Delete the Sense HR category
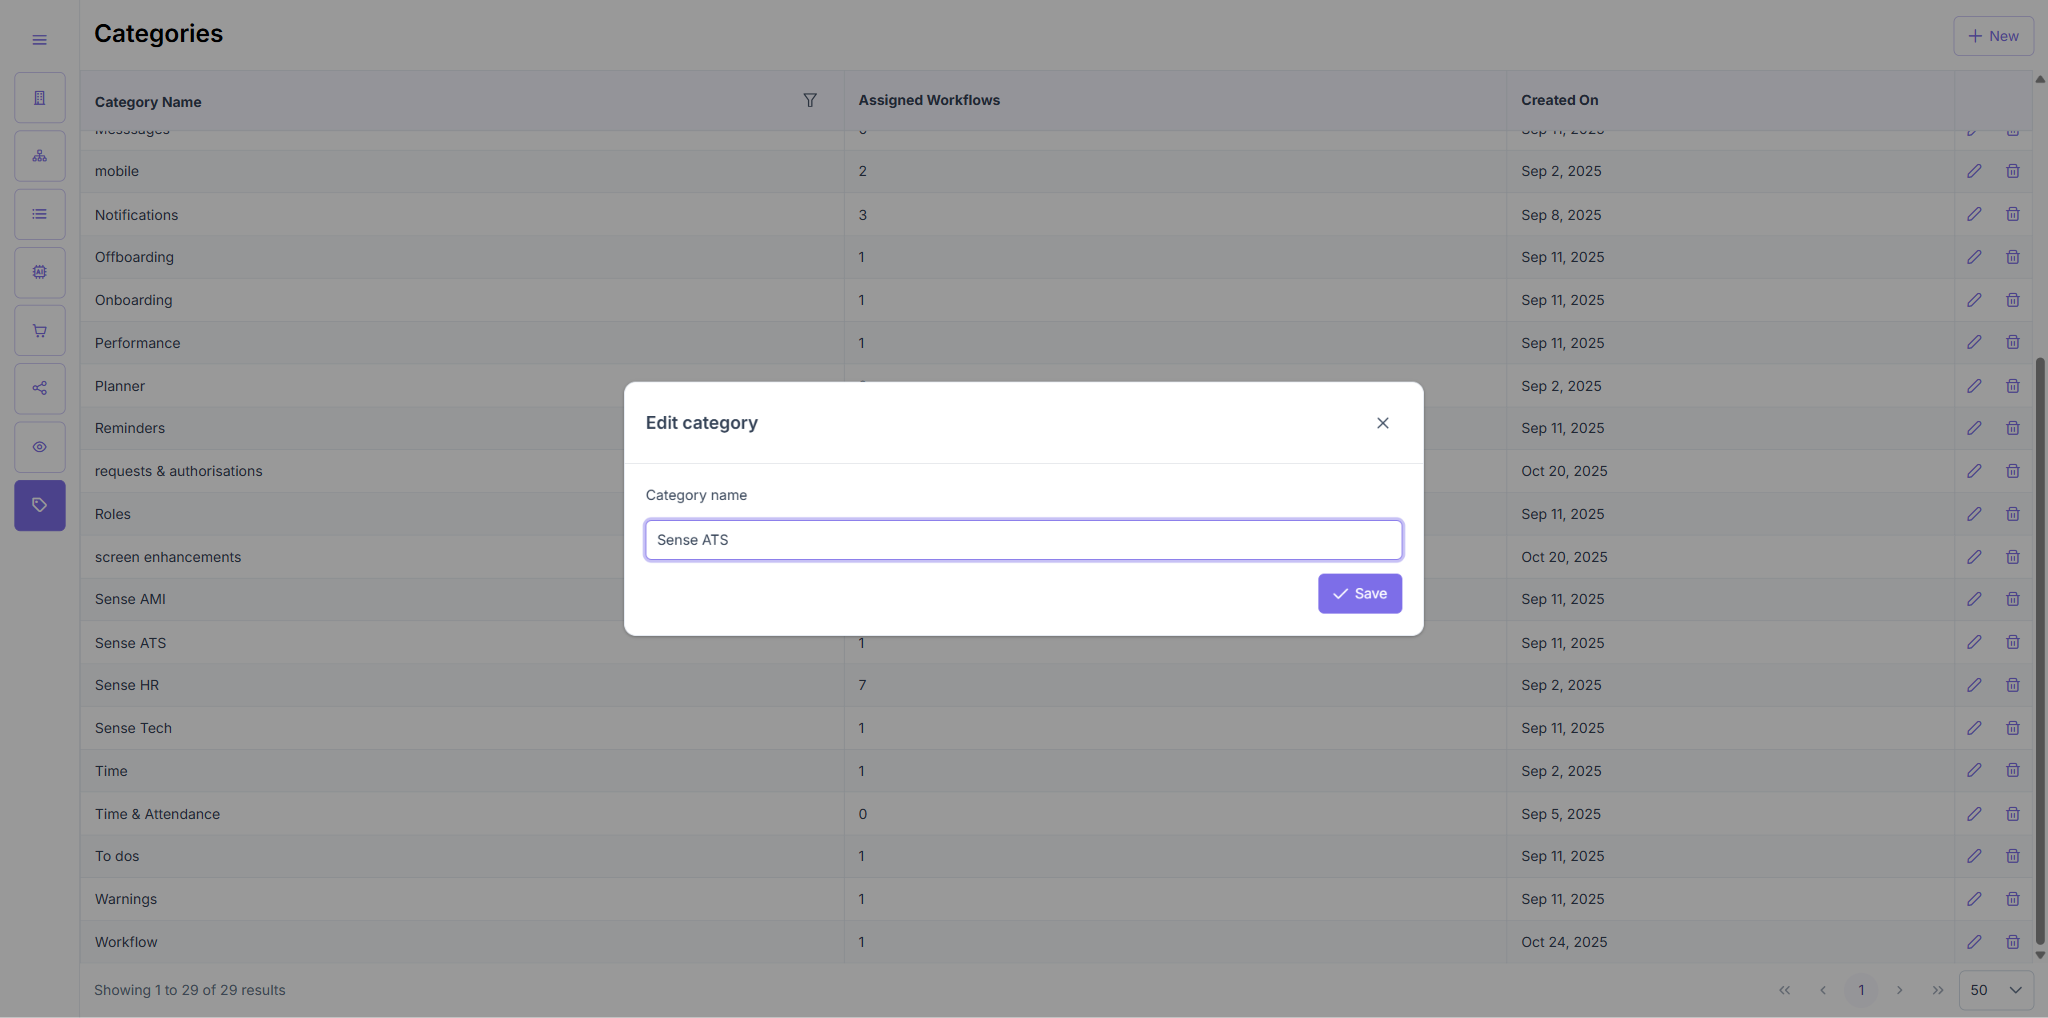This screenshot has width=2048, height=1018. coord(2013,685)
